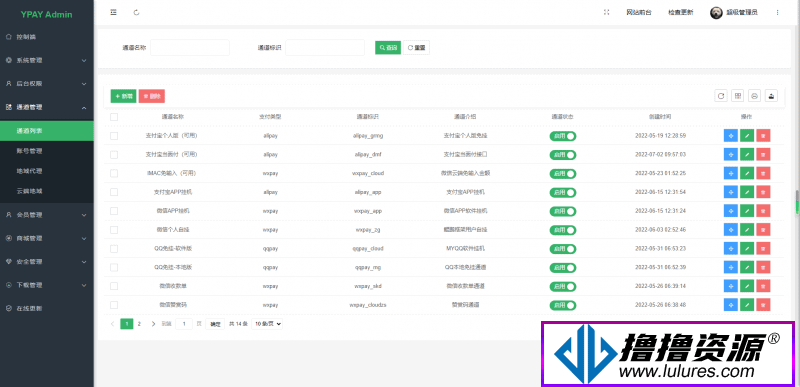Click the 重置 reset button
This screenshot has height=387, width=800.
(416, 47)
